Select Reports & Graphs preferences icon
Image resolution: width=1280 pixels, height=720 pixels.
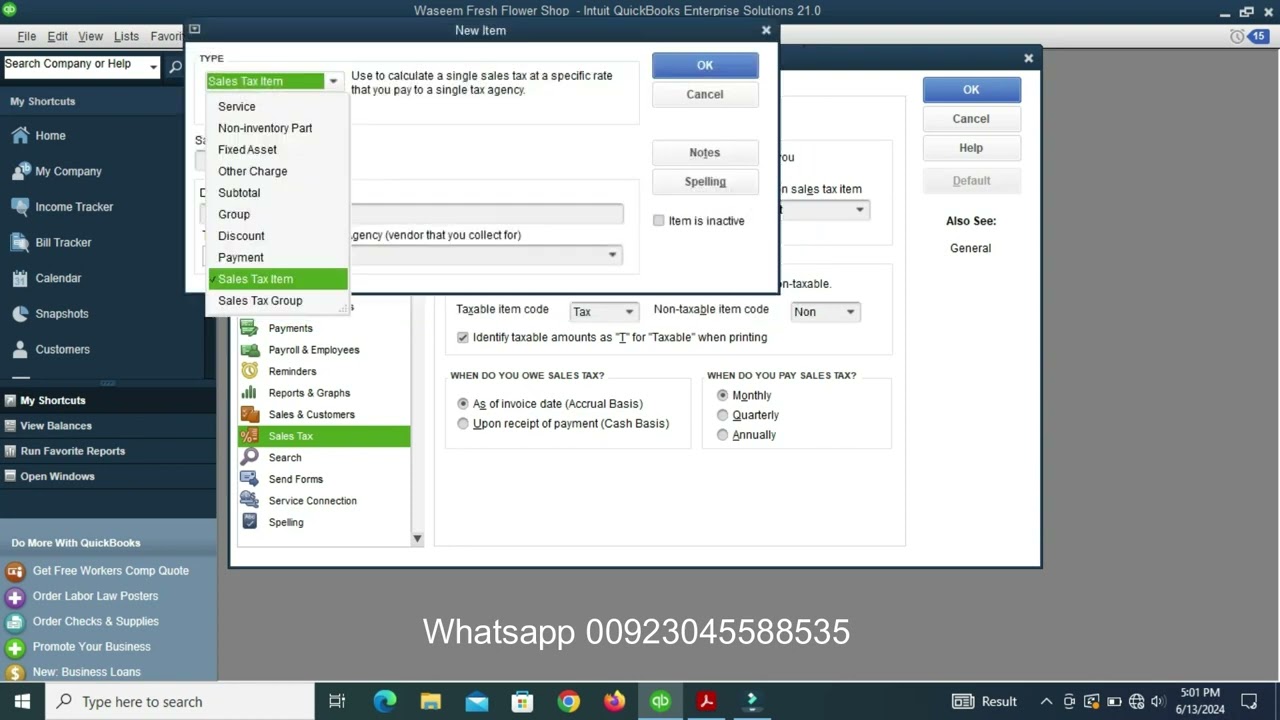pos(250,393)
